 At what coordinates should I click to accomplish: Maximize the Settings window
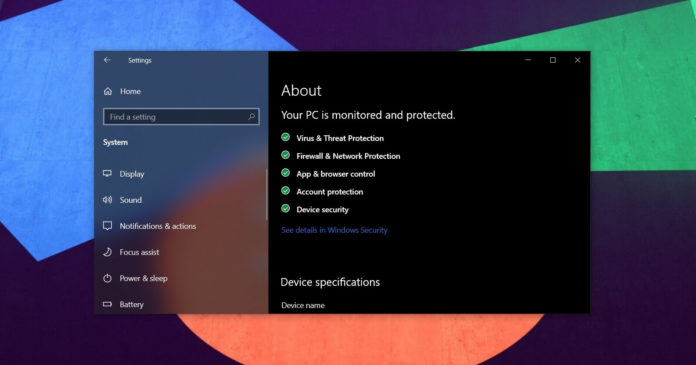point(553,60)
